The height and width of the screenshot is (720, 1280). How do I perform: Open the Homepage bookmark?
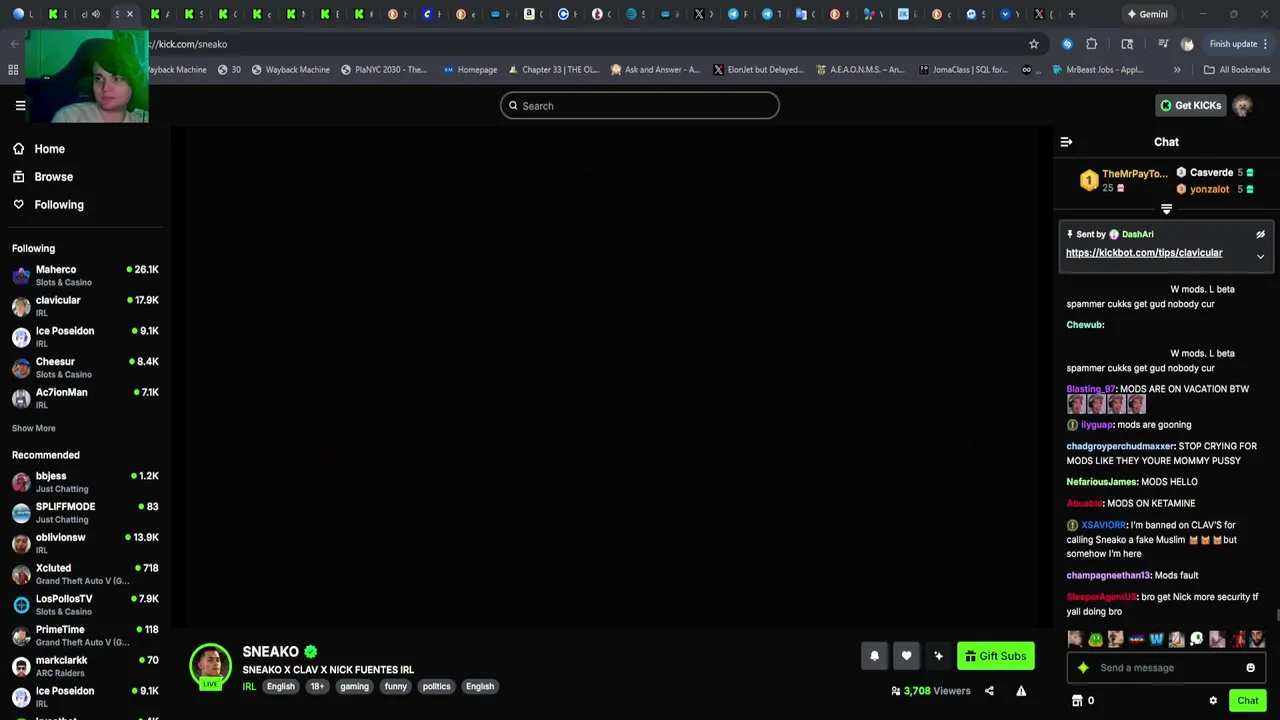click(470, 70)
